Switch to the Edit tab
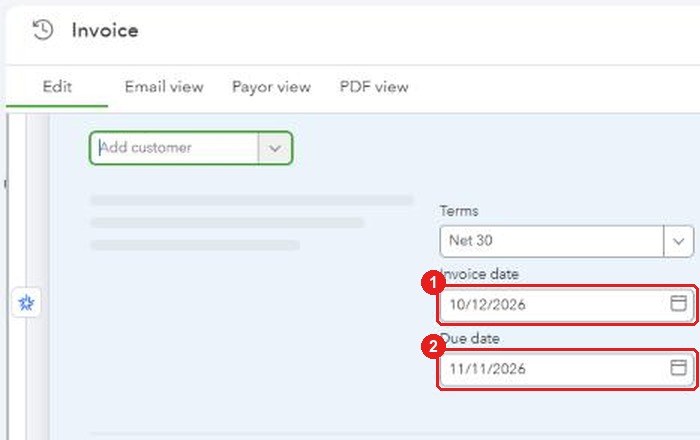Screen dimensions: 700x440 57,87
